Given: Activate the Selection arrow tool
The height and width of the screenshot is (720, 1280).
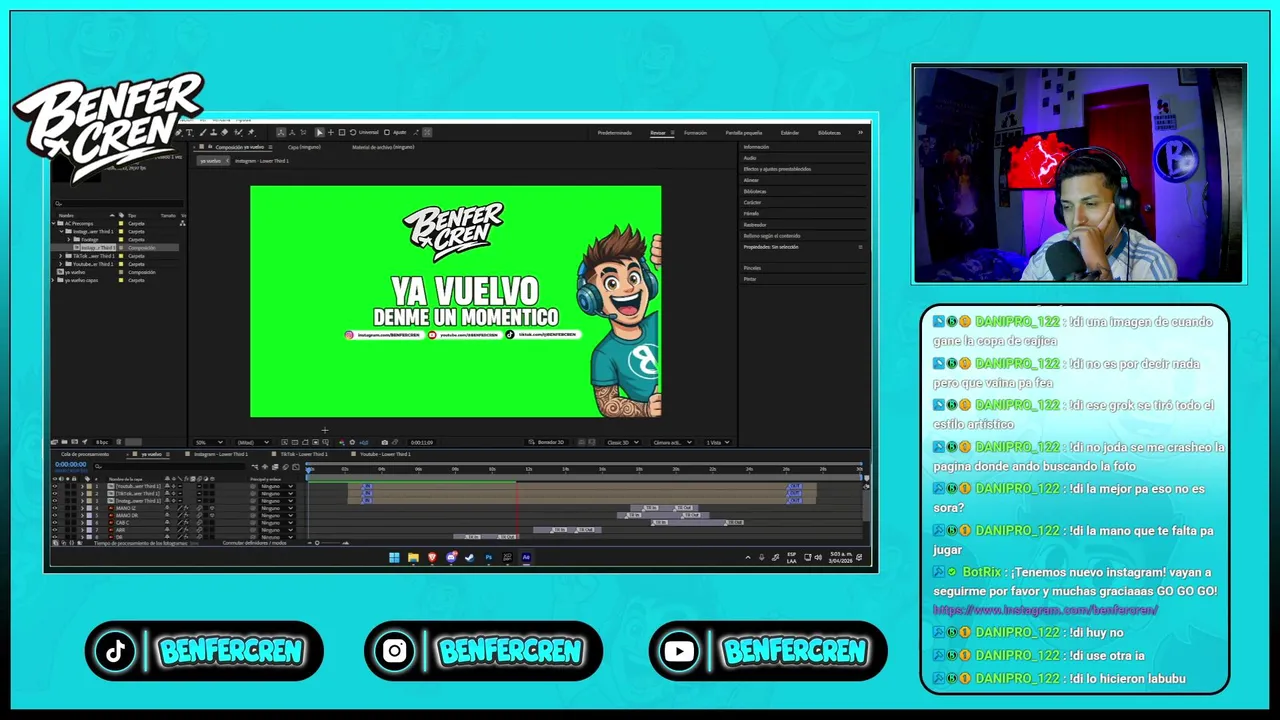Looking at the screenshot, I should pyautogui.click(x=320, y=132).
